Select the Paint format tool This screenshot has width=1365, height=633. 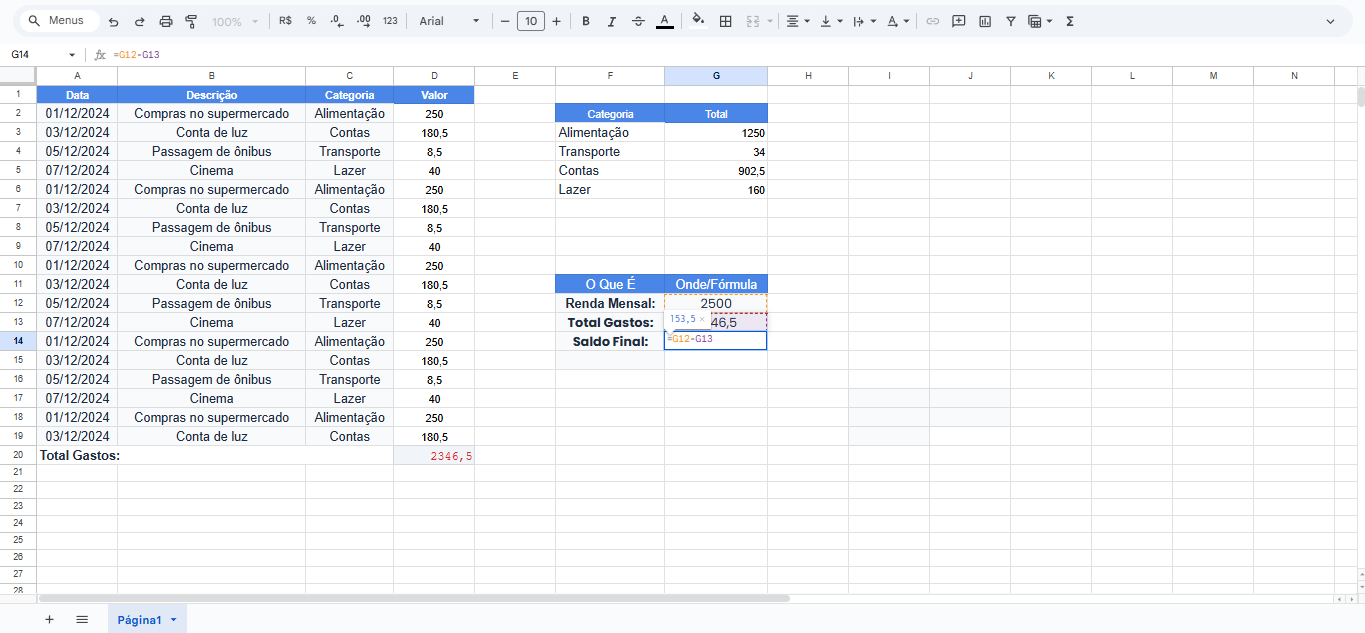pyautogui.click(x=191, y=21)
